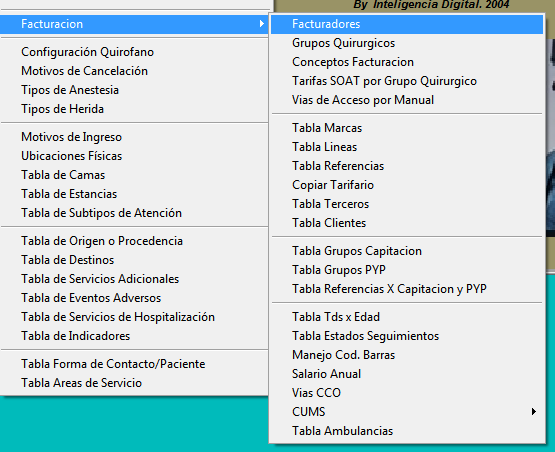The width and height of the screenshot is (555, 452).
Task: Open Tipos de Herida
Action: 134,109
